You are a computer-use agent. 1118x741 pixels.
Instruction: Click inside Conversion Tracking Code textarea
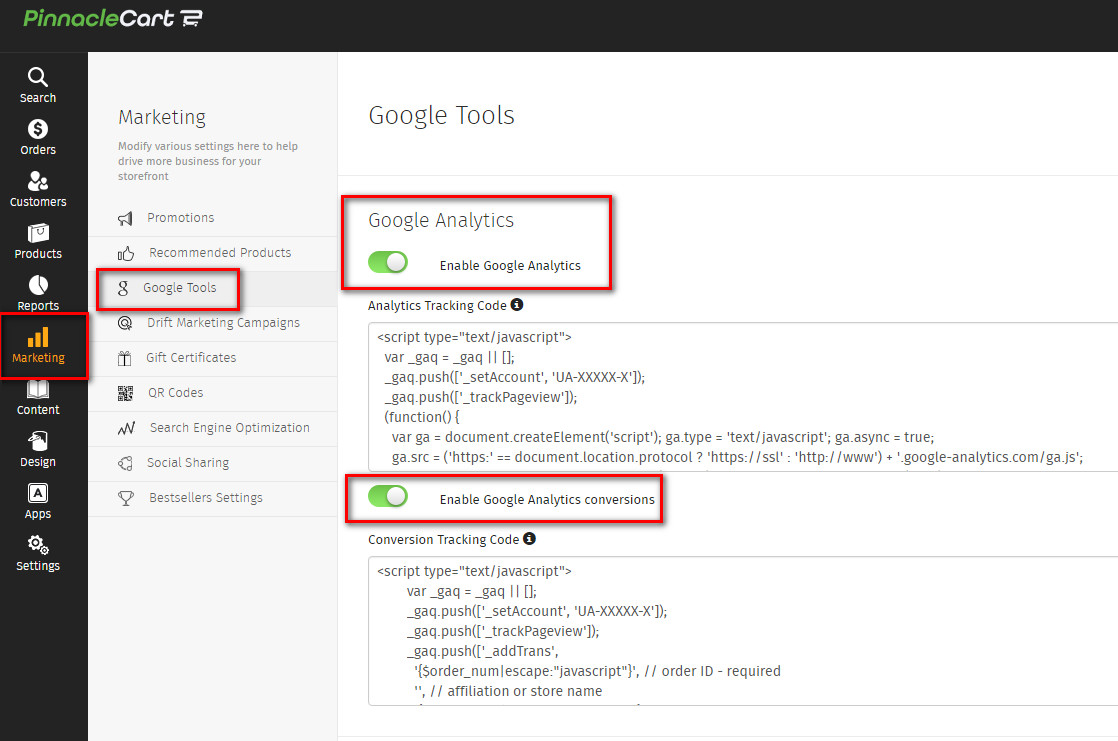point(743,630)
